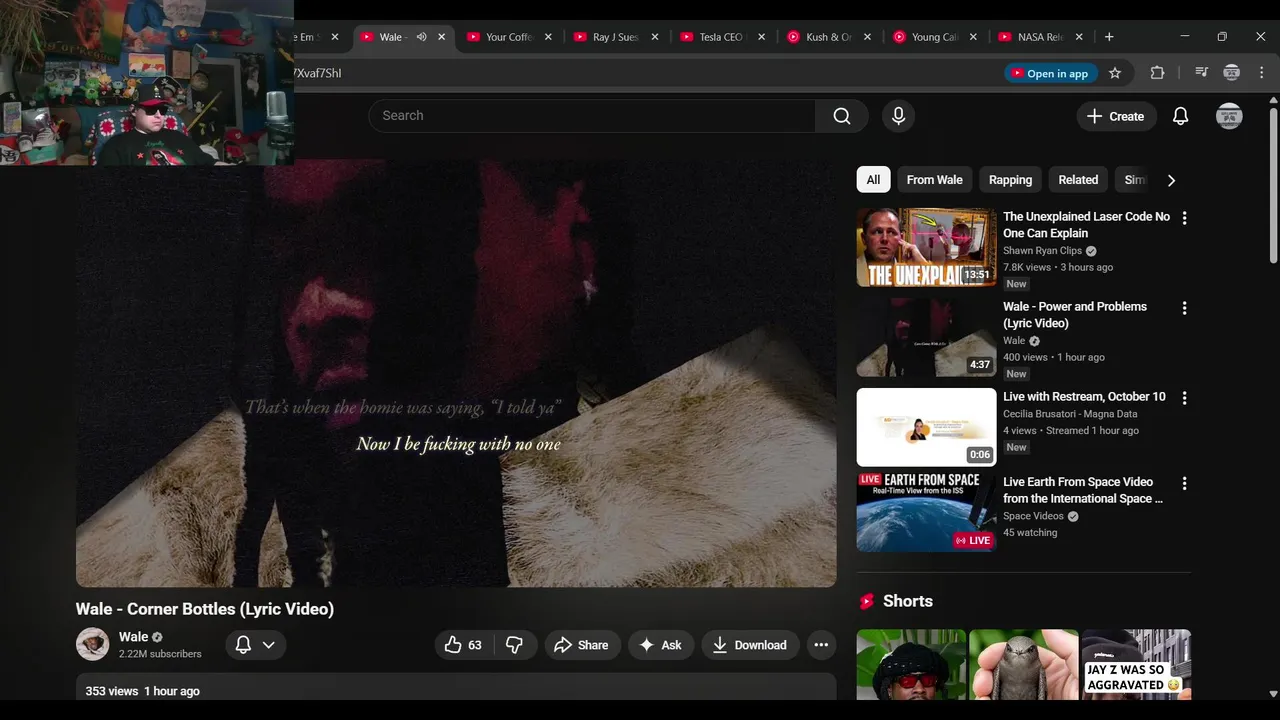1280x720 pixels.
Task: Open Unexplained Laser Code video thumbnail
Action: coord(926,247)
